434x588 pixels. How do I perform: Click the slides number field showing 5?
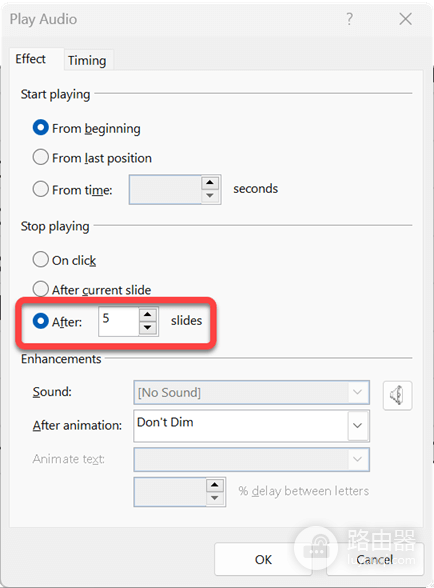[x=119, y=321]
